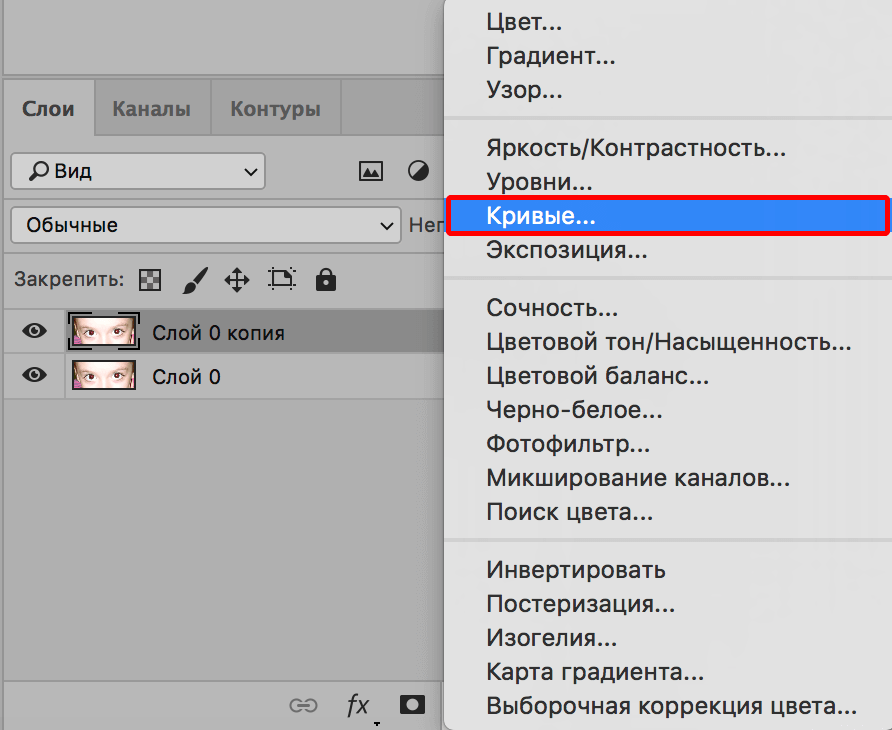Click the link layers chain icon

(303, 705)
